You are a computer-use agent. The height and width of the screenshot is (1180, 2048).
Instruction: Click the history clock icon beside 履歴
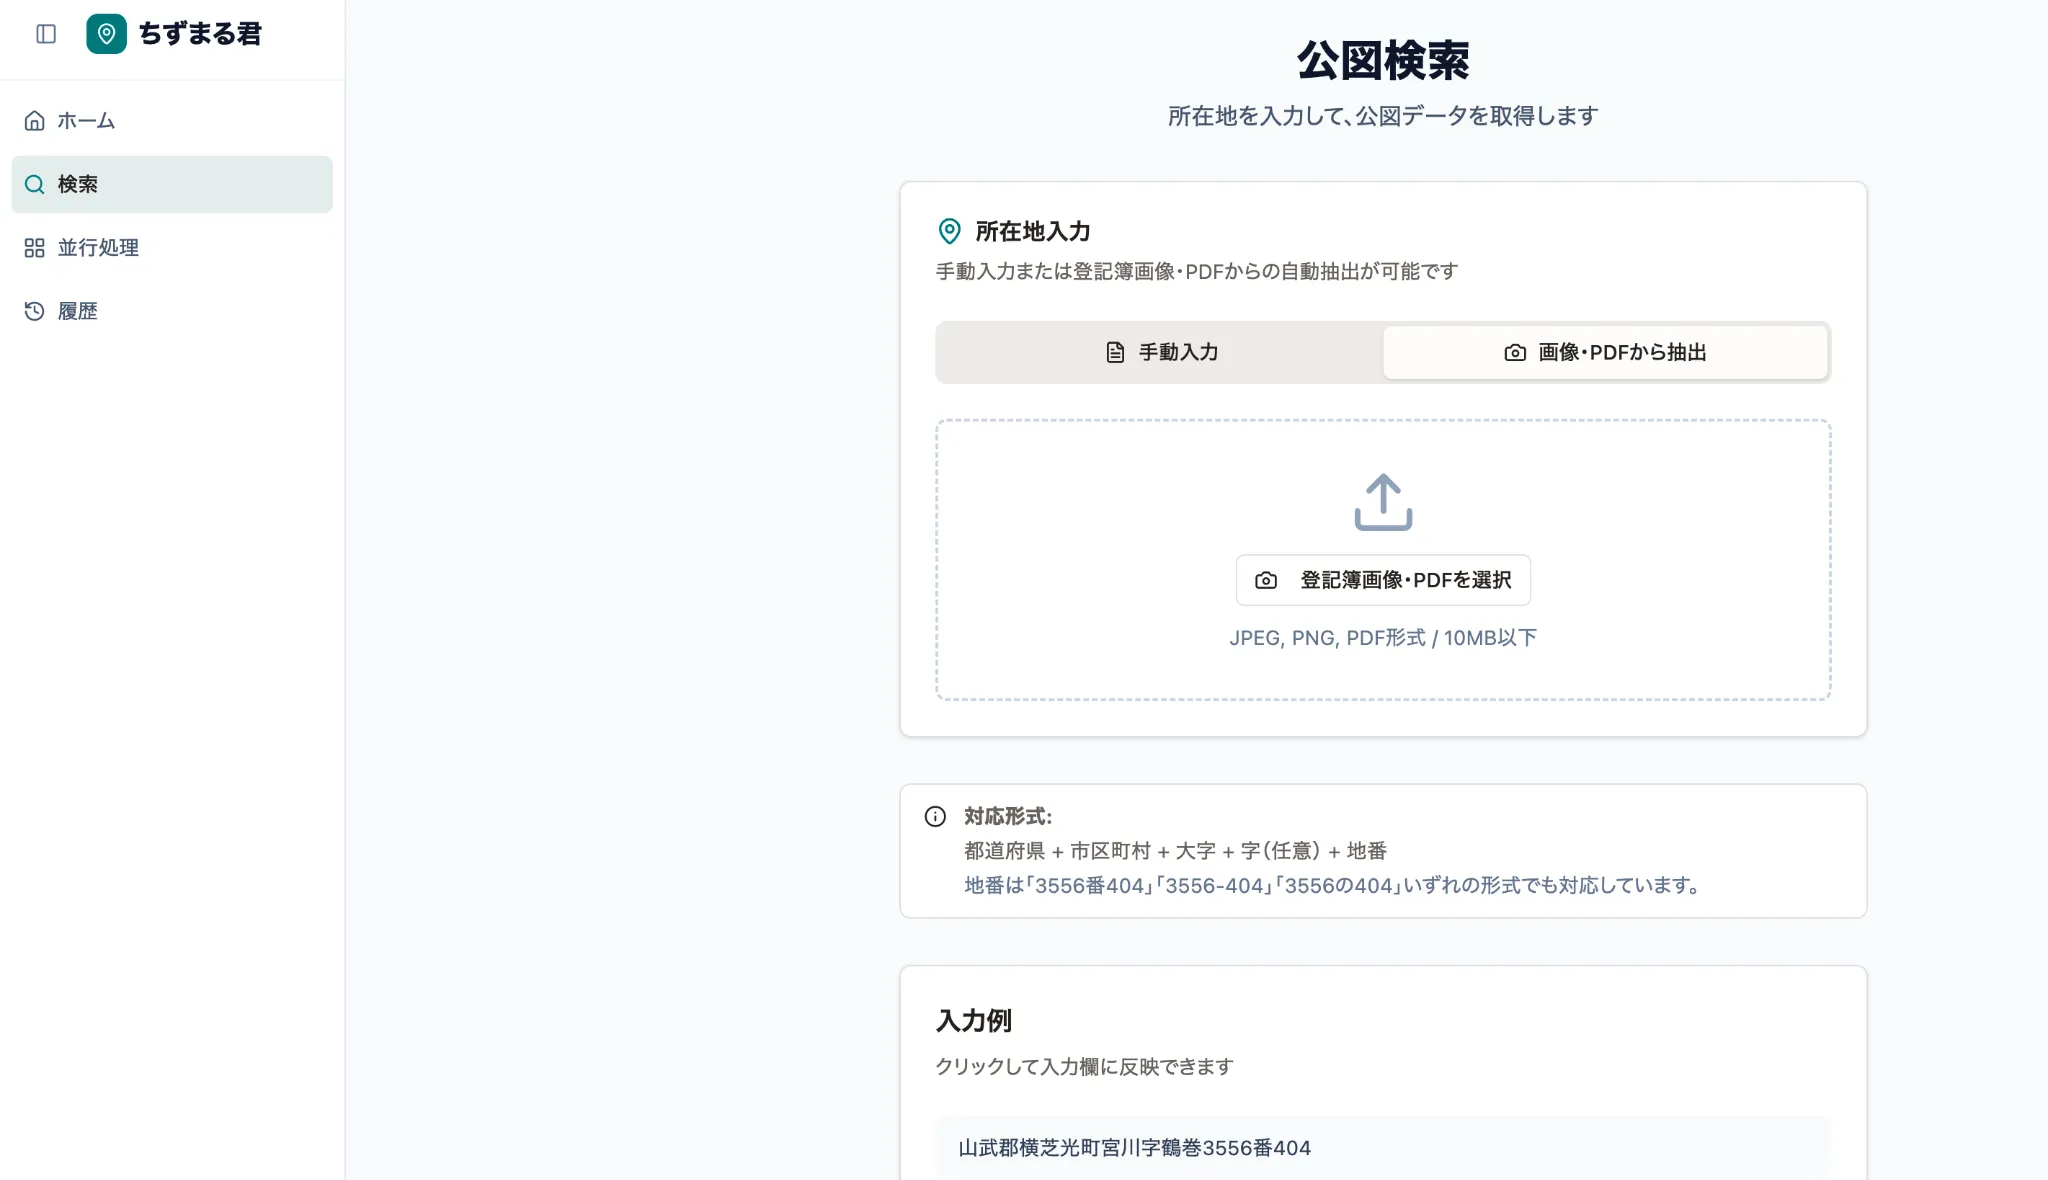click(35, 311)
